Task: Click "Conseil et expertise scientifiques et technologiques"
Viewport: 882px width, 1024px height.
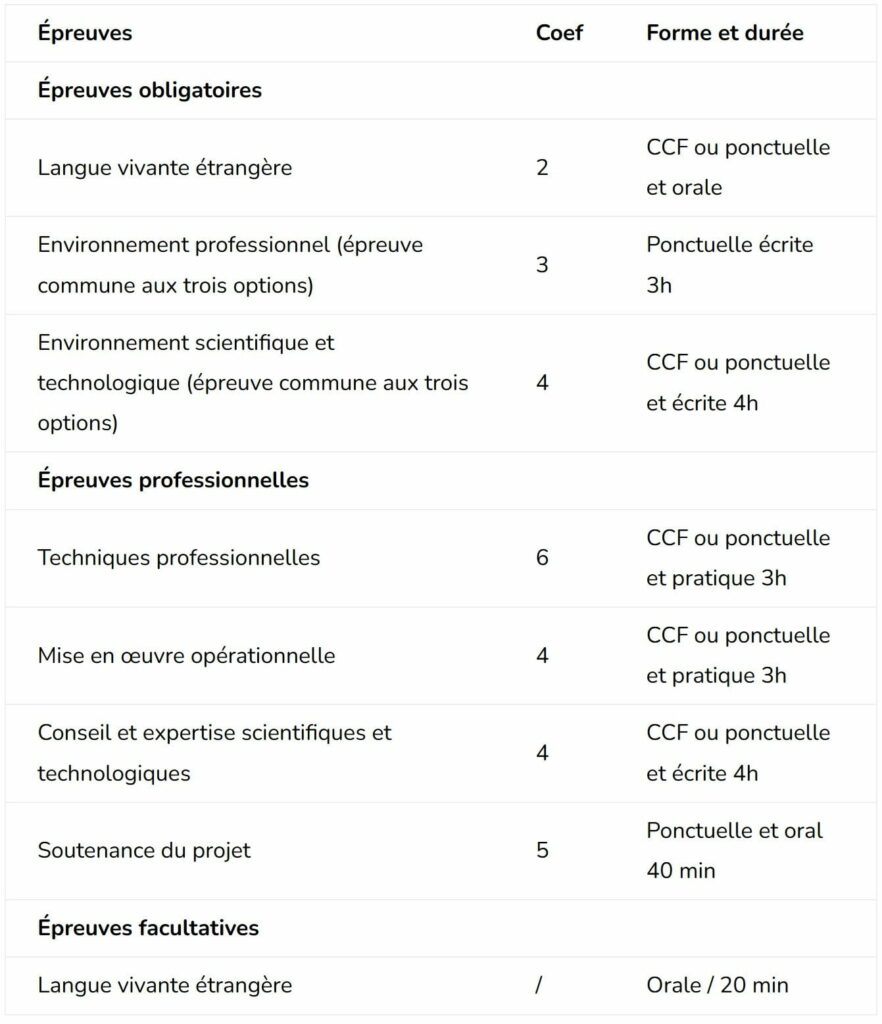Action: (x=214, y=753)
